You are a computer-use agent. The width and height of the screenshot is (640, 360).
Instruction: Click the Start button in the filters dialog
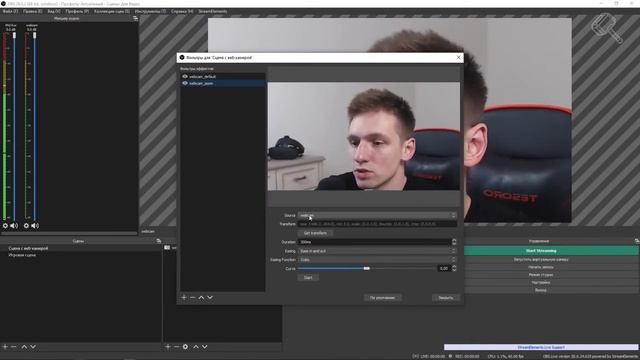pyautogui.click(x=308, y=278)
